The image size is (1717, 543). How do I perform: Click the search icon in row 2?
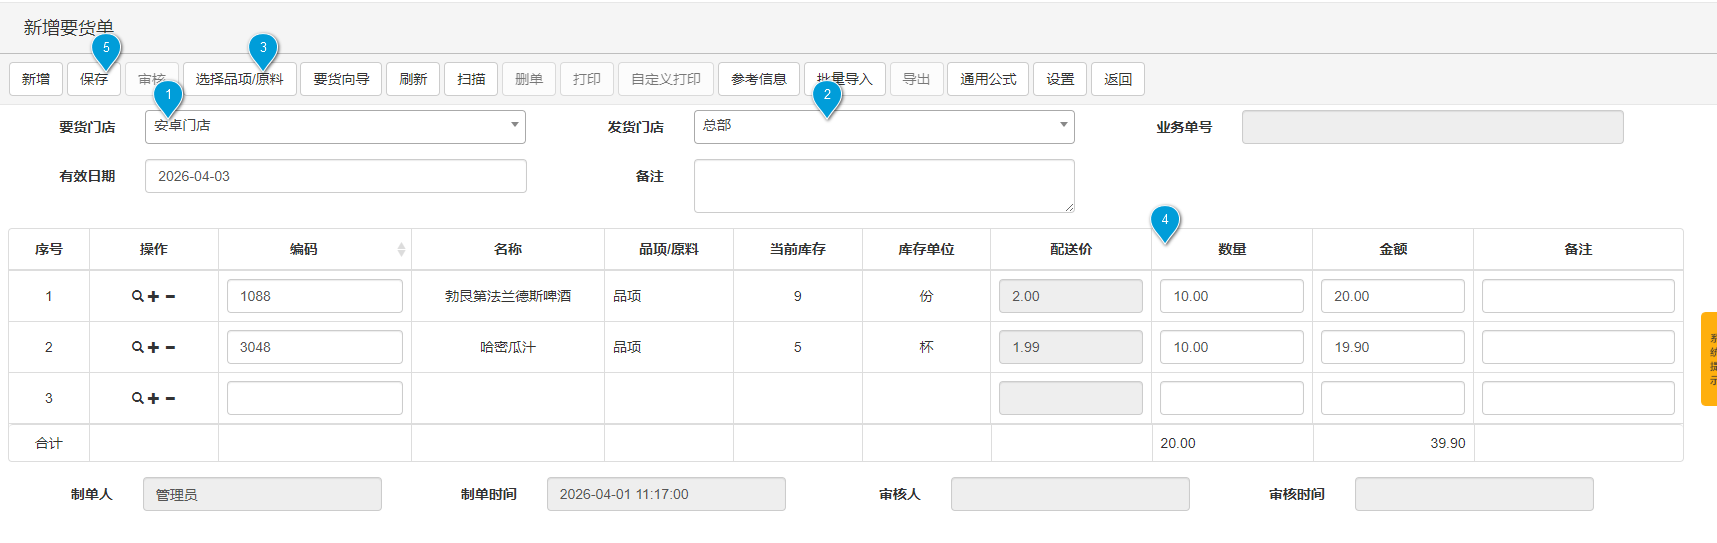(x=138, y=347)
